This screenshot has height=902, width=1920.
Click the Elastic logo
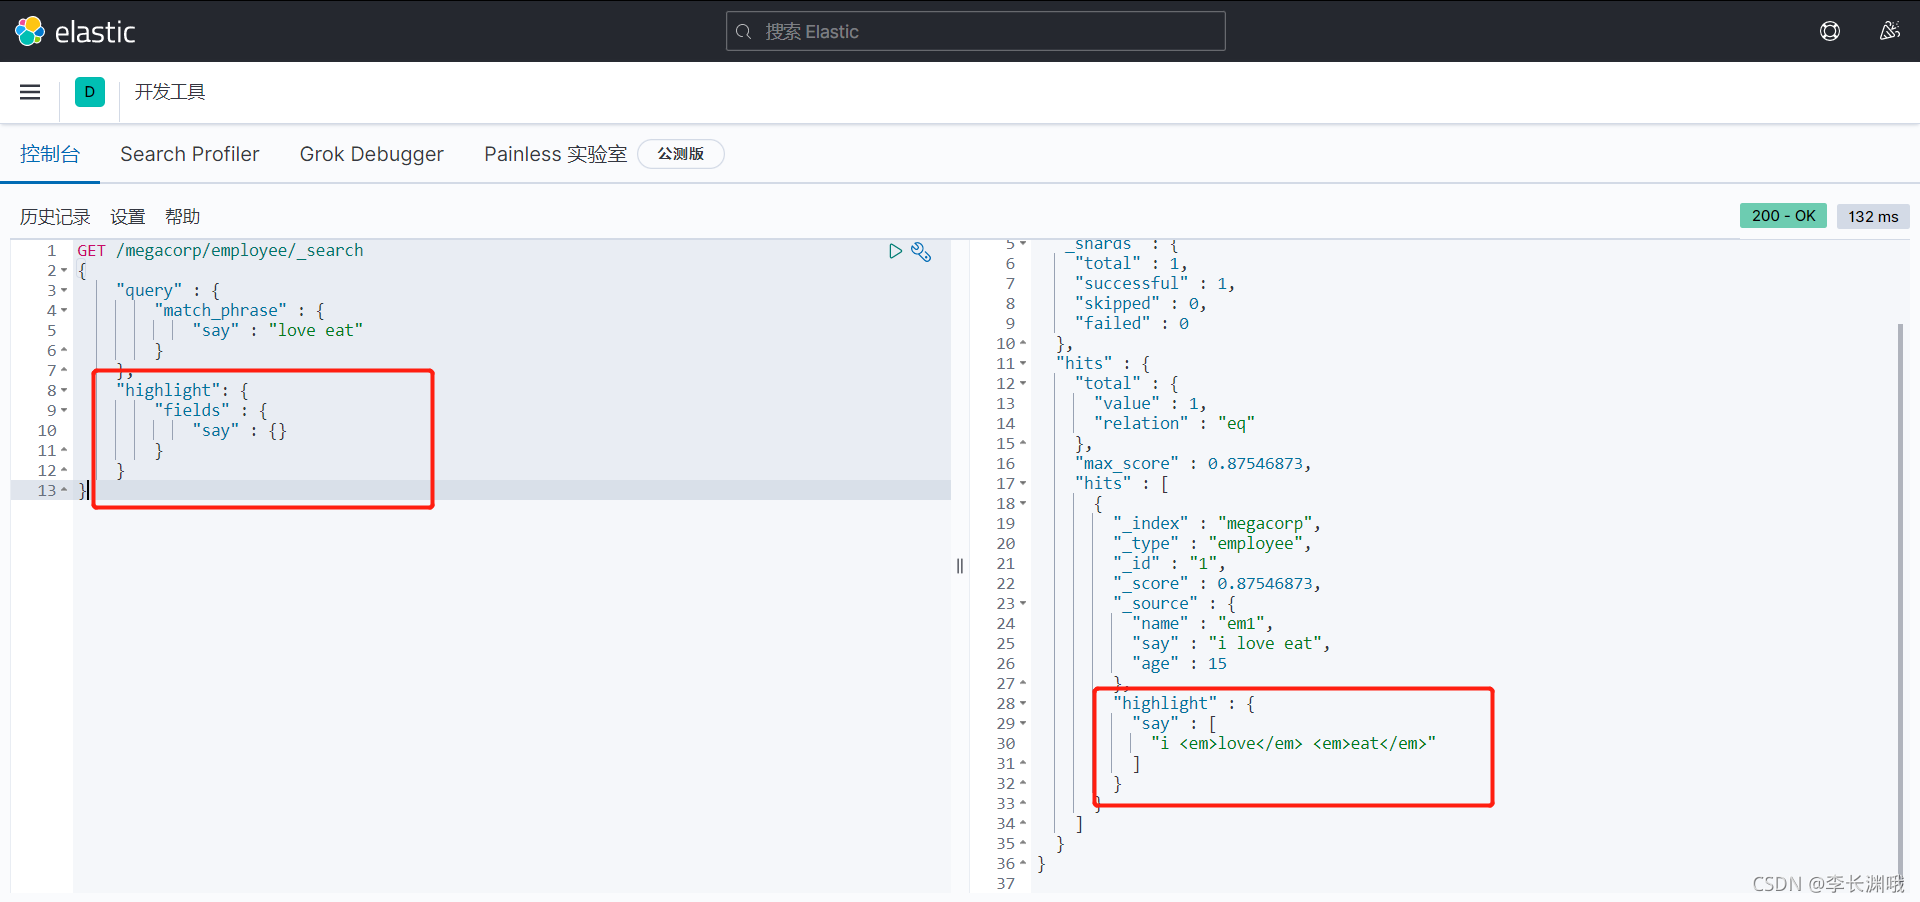click(x=75, y=31)
